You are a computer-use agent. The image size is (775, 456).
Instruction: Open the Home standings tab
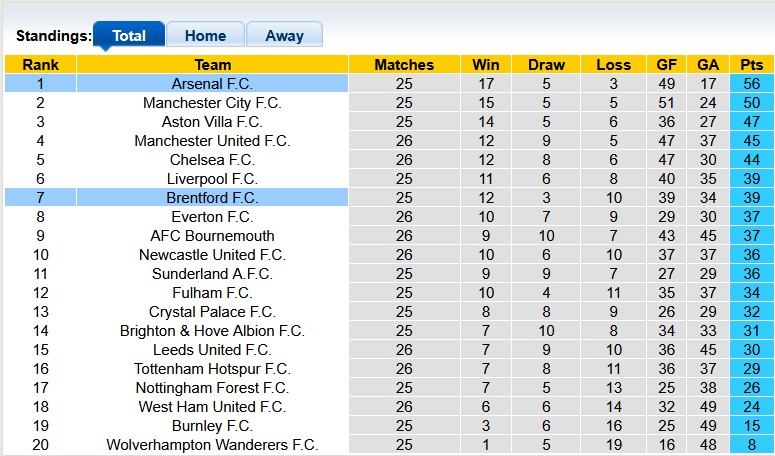pos(205,35)
